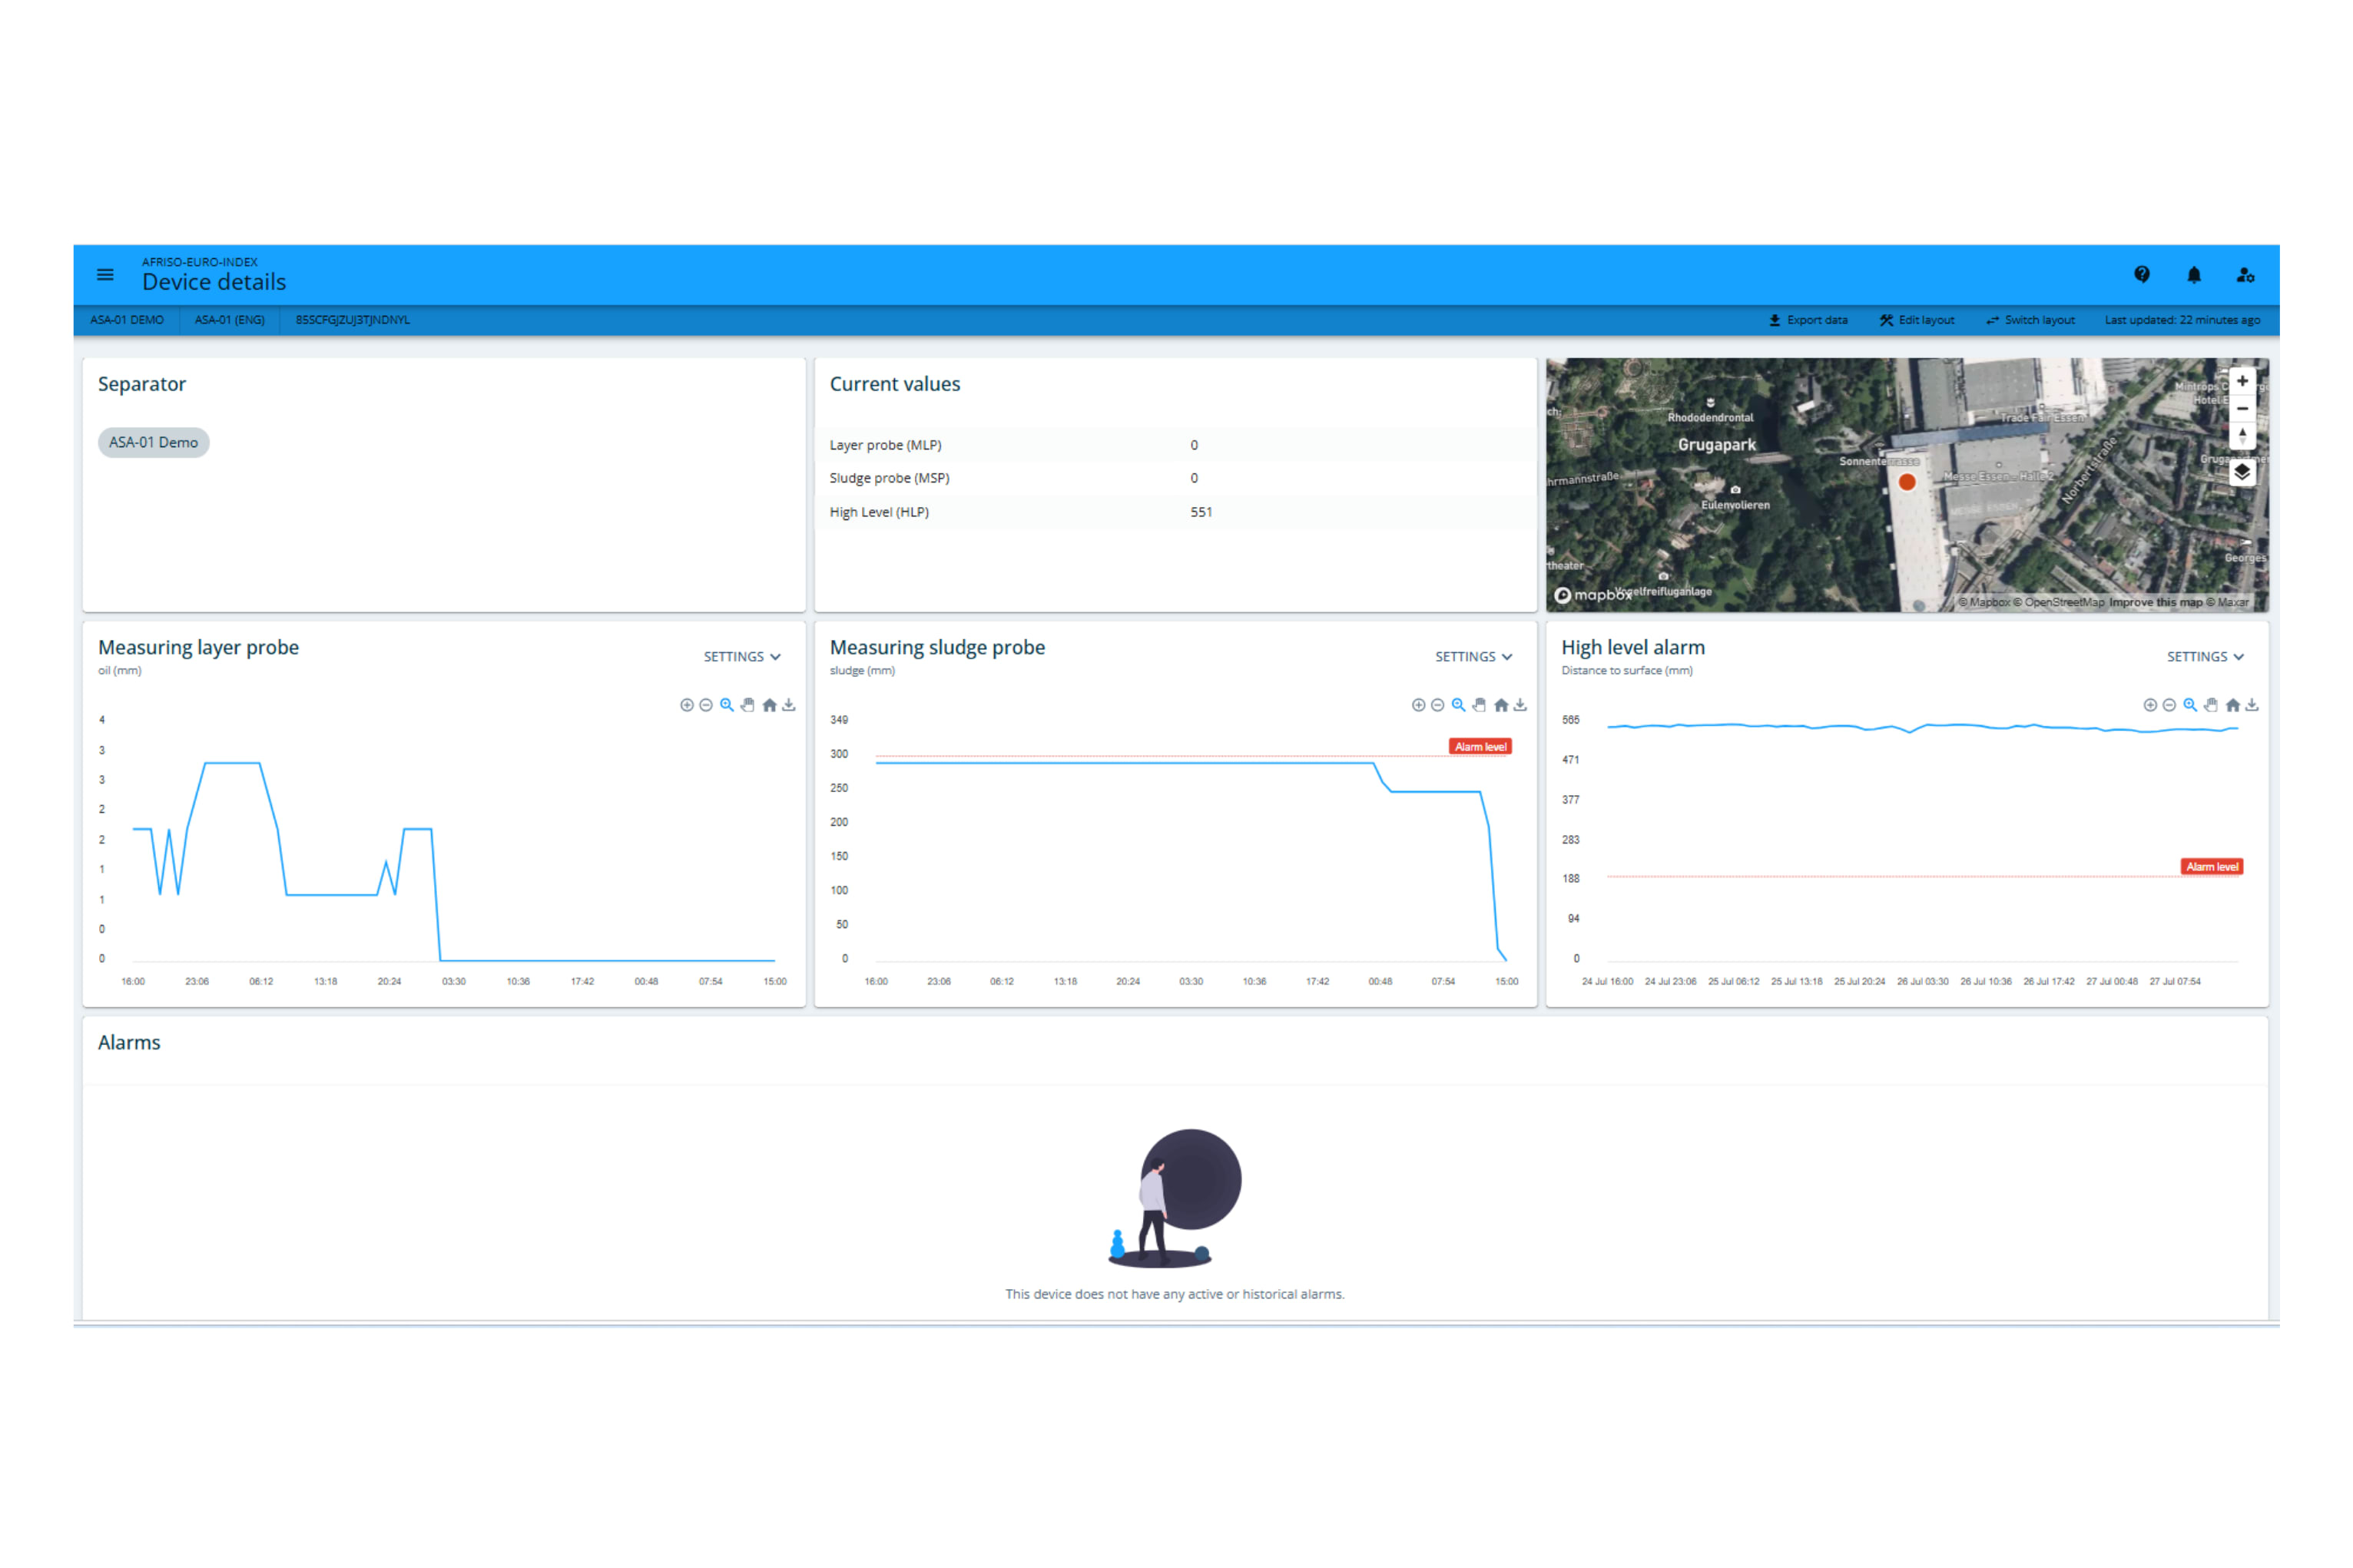This screenshot has width=2353, height=1568.
Task: Zoom out on High level alarm chart
Action: tap(2168, 705)
